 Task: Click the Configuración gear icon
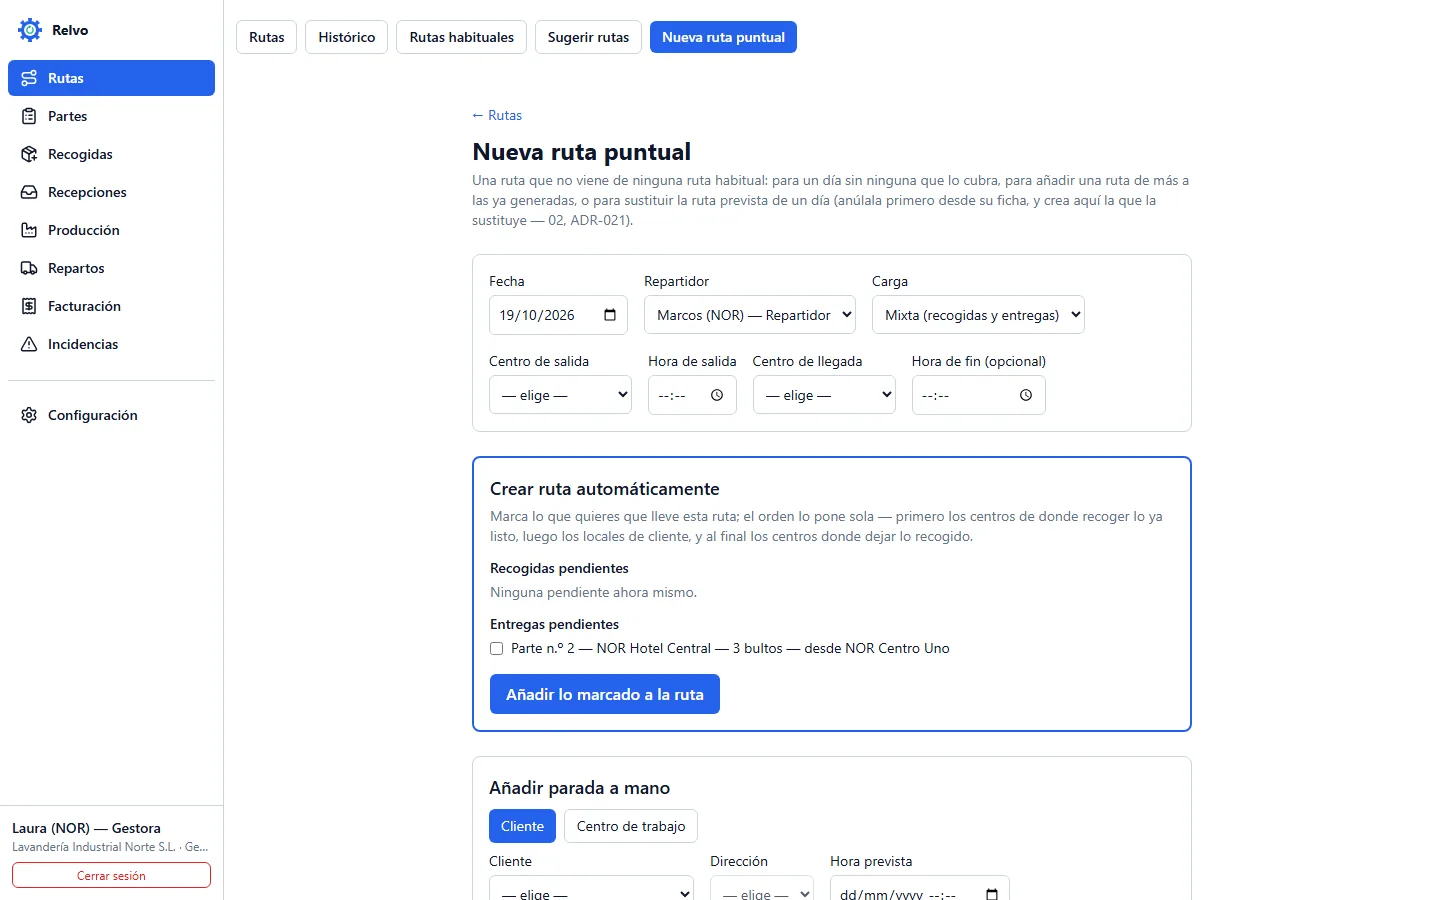pyautogui.click(x=29, y=415)
